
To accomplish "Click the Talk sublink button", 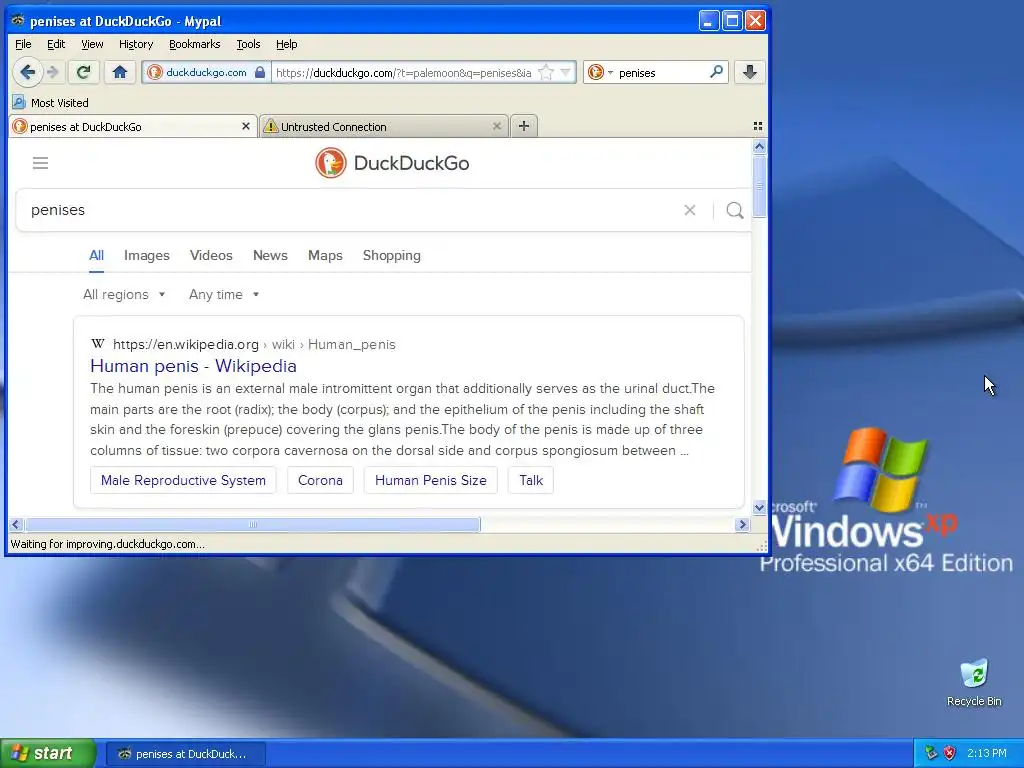I will [x=531, y=480].
